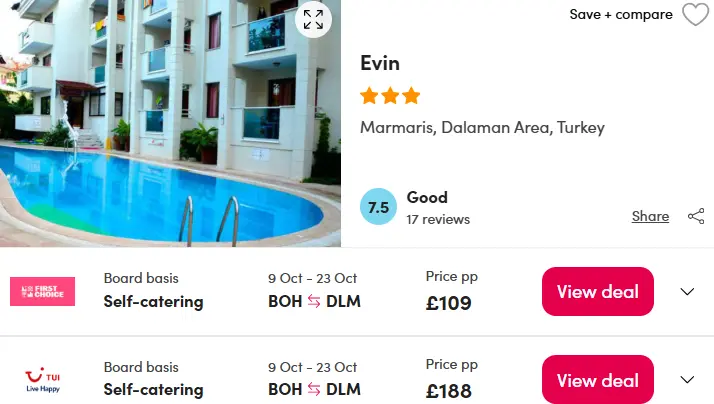View deal for £188 TUI offer
The image size is (714, 404).
[597, 379]
